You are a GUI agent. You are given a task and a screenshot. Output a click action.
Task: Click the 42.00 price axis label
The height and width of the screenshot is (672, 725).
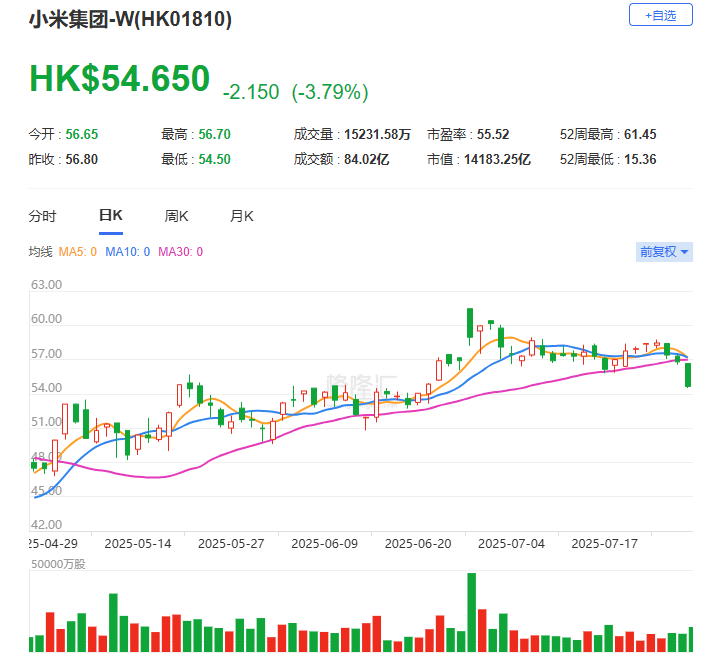click(x=46, y=525)
